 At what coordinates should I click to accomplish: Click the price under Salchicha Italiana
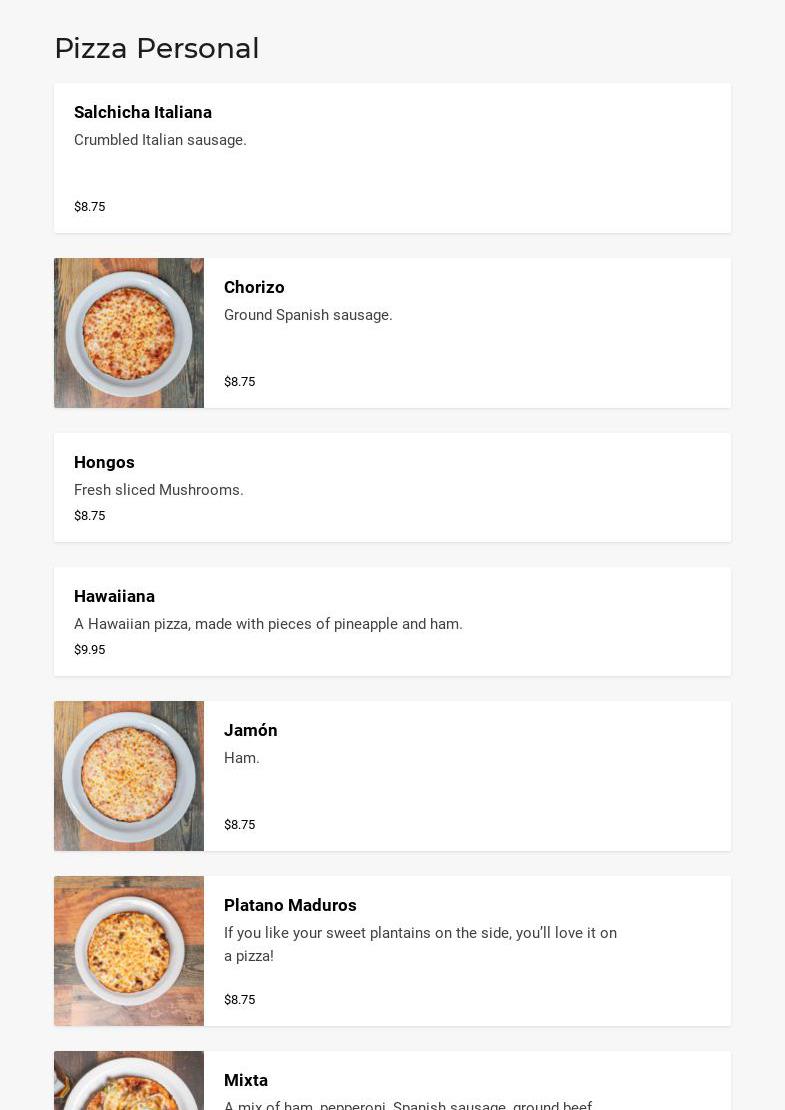click(x=90, y=207)
